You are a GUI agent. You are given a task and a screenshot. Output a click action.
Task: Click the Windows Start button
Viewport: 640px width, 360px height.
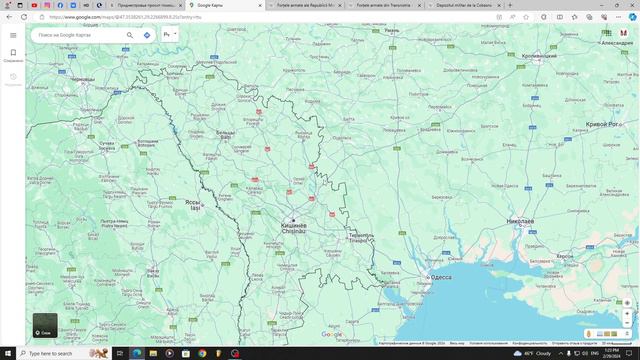tap(8, 353)
